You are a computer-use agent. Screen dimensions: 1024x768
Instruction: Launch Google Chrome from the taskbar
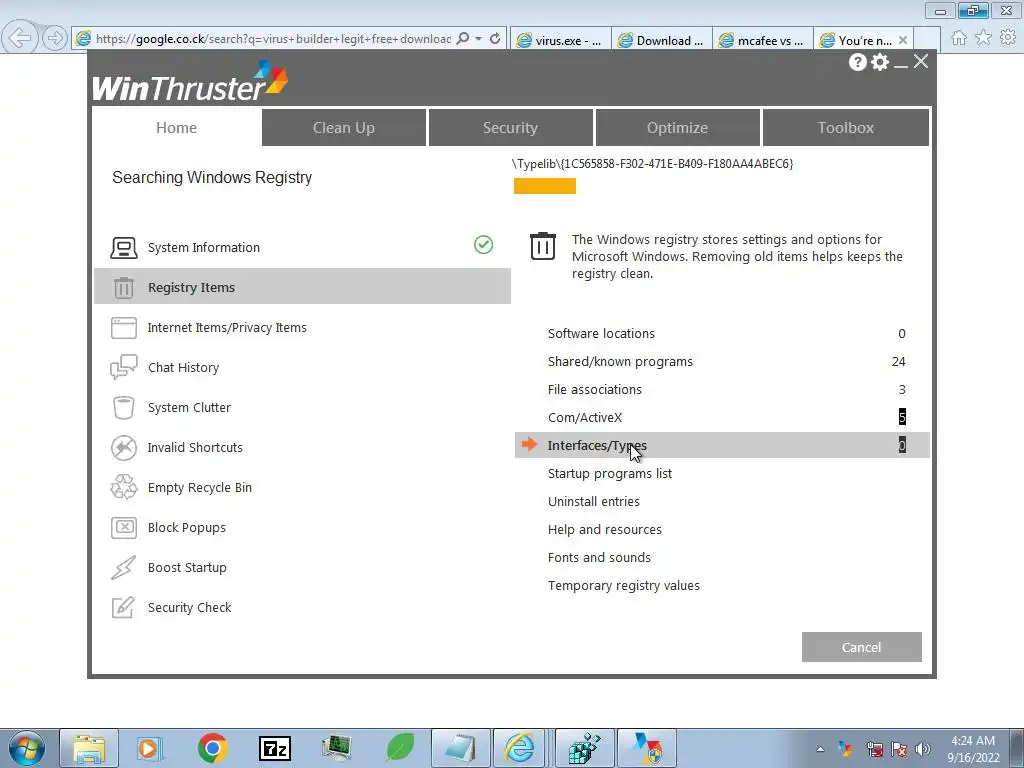[212, 748]
